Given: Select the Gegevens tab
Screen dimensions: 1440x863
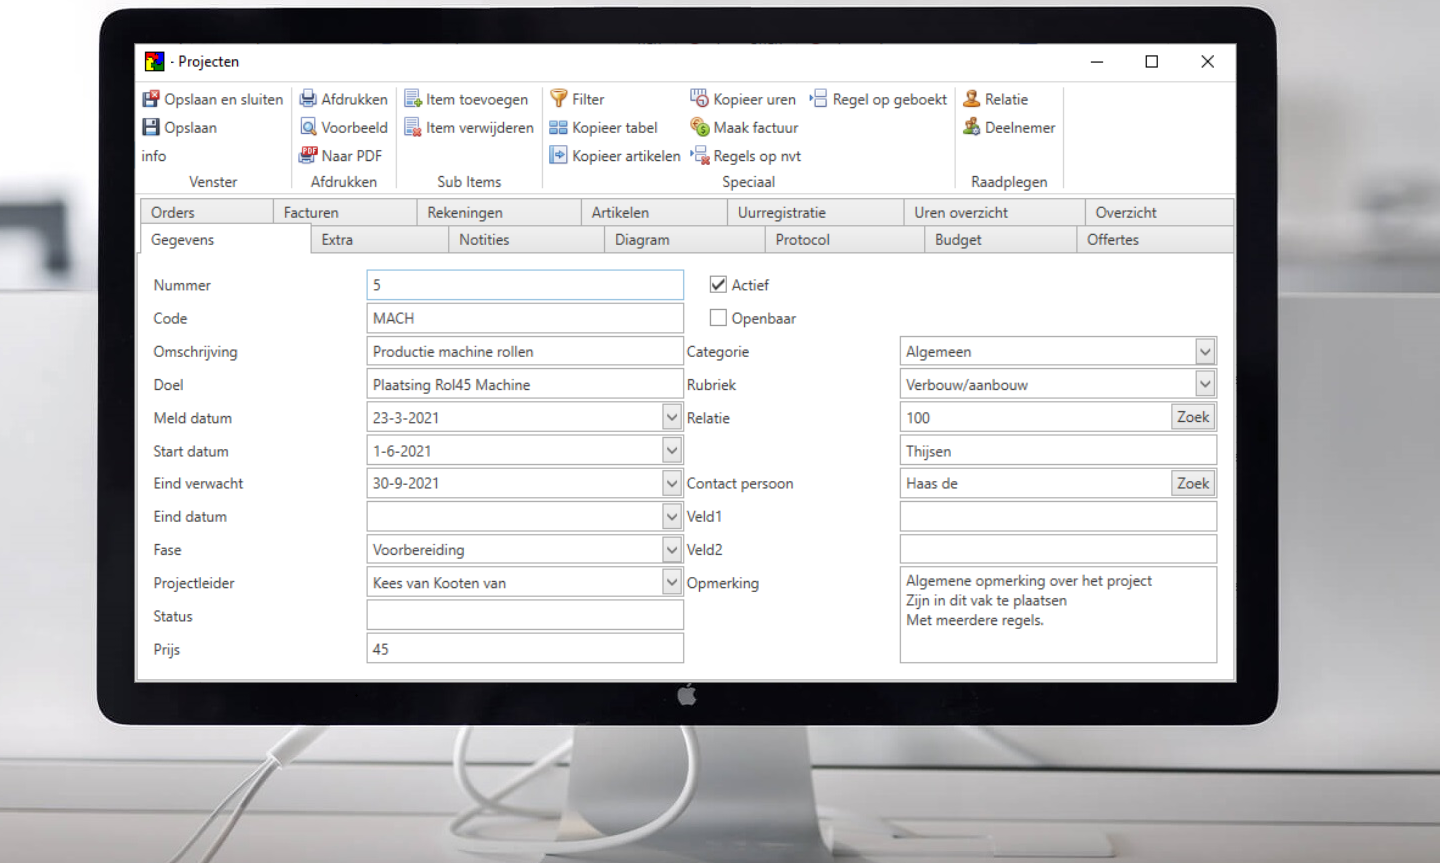Looking at the screenshot, I should click(x=225, y=240).
